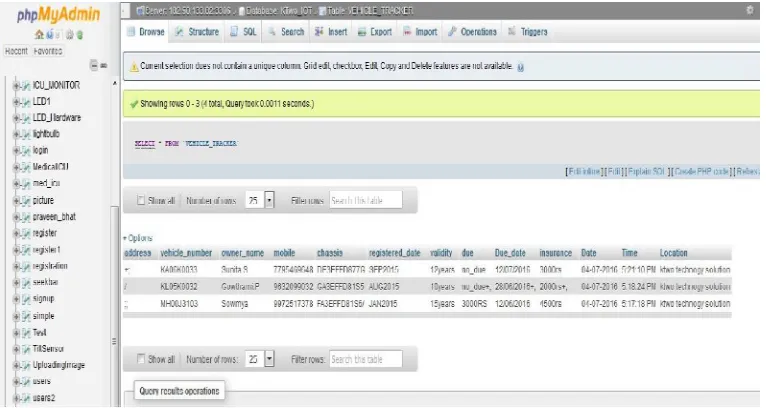The height and width of the screenshot is (408, 766).
Task: Open the Triggers tab
Action: (528, 32)
